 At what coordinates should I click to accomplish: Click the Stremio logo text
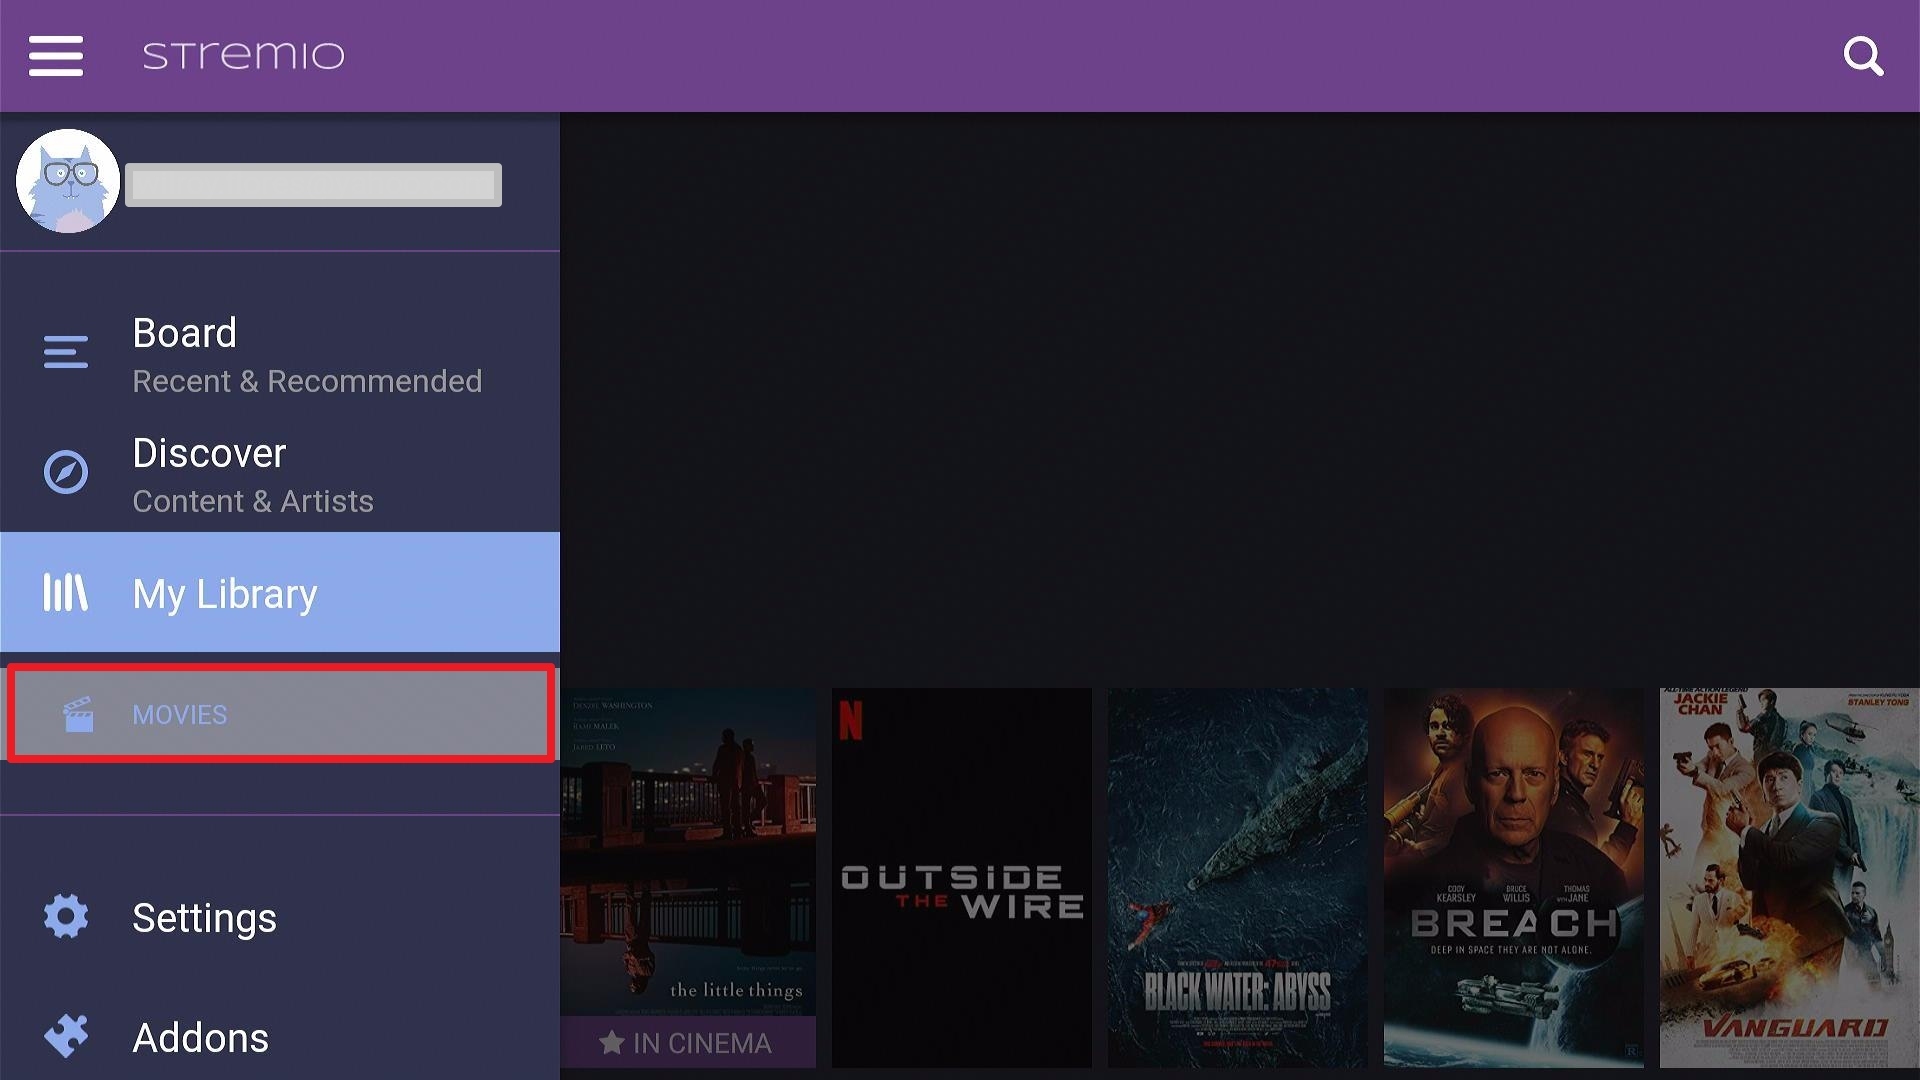(x=243, y=55)
